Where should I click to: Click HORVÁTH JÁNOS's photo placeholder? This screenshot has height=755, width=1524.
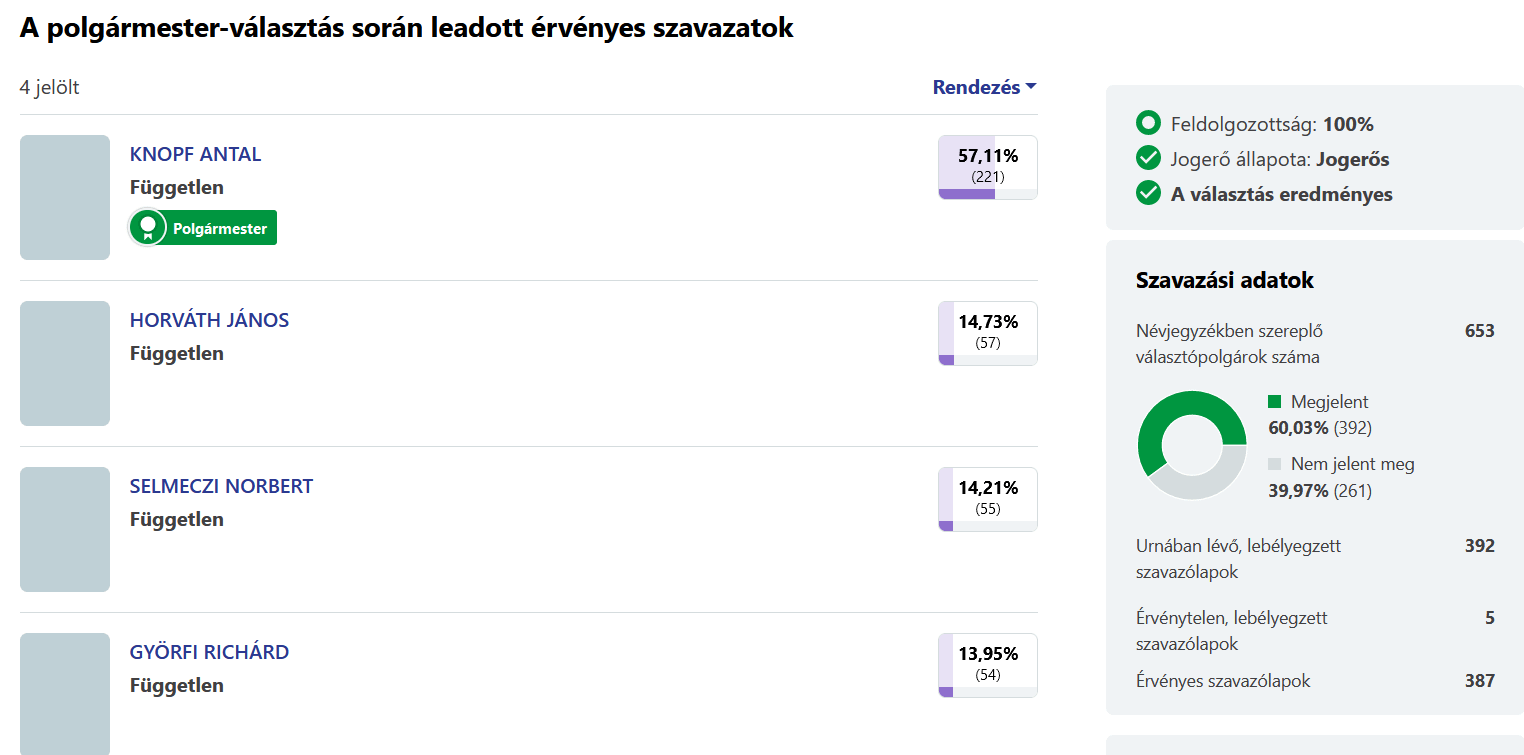click(x=65, y=363)
